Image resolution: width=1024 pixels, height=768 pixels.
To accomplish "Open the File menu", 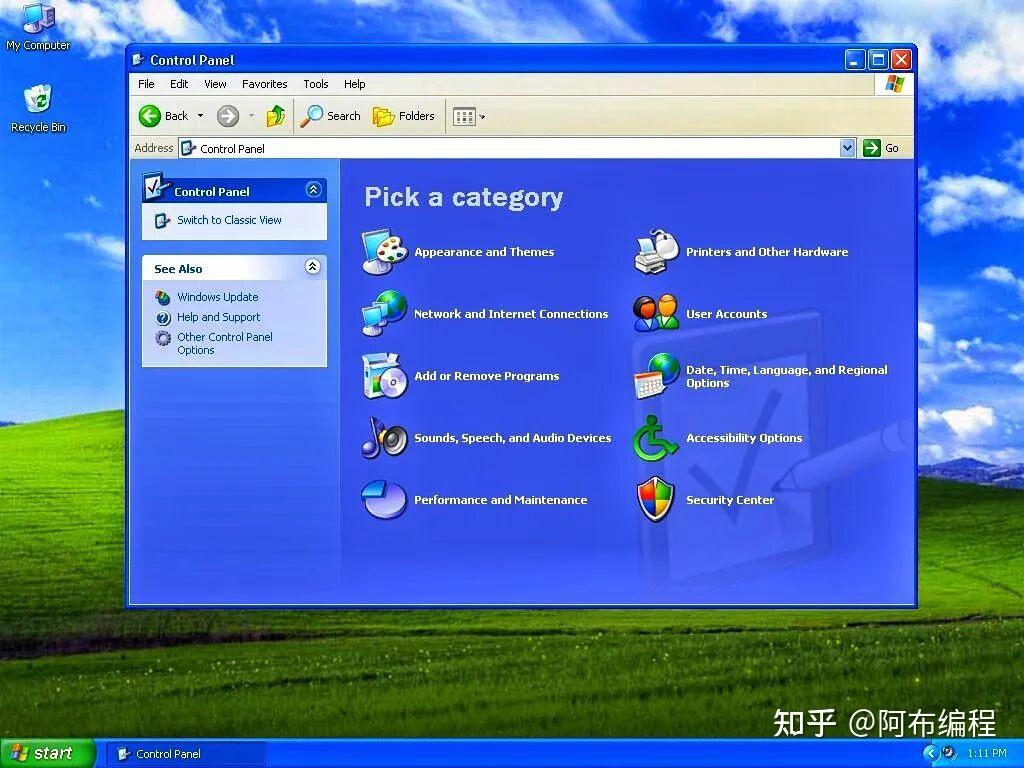I will point(146,84).
